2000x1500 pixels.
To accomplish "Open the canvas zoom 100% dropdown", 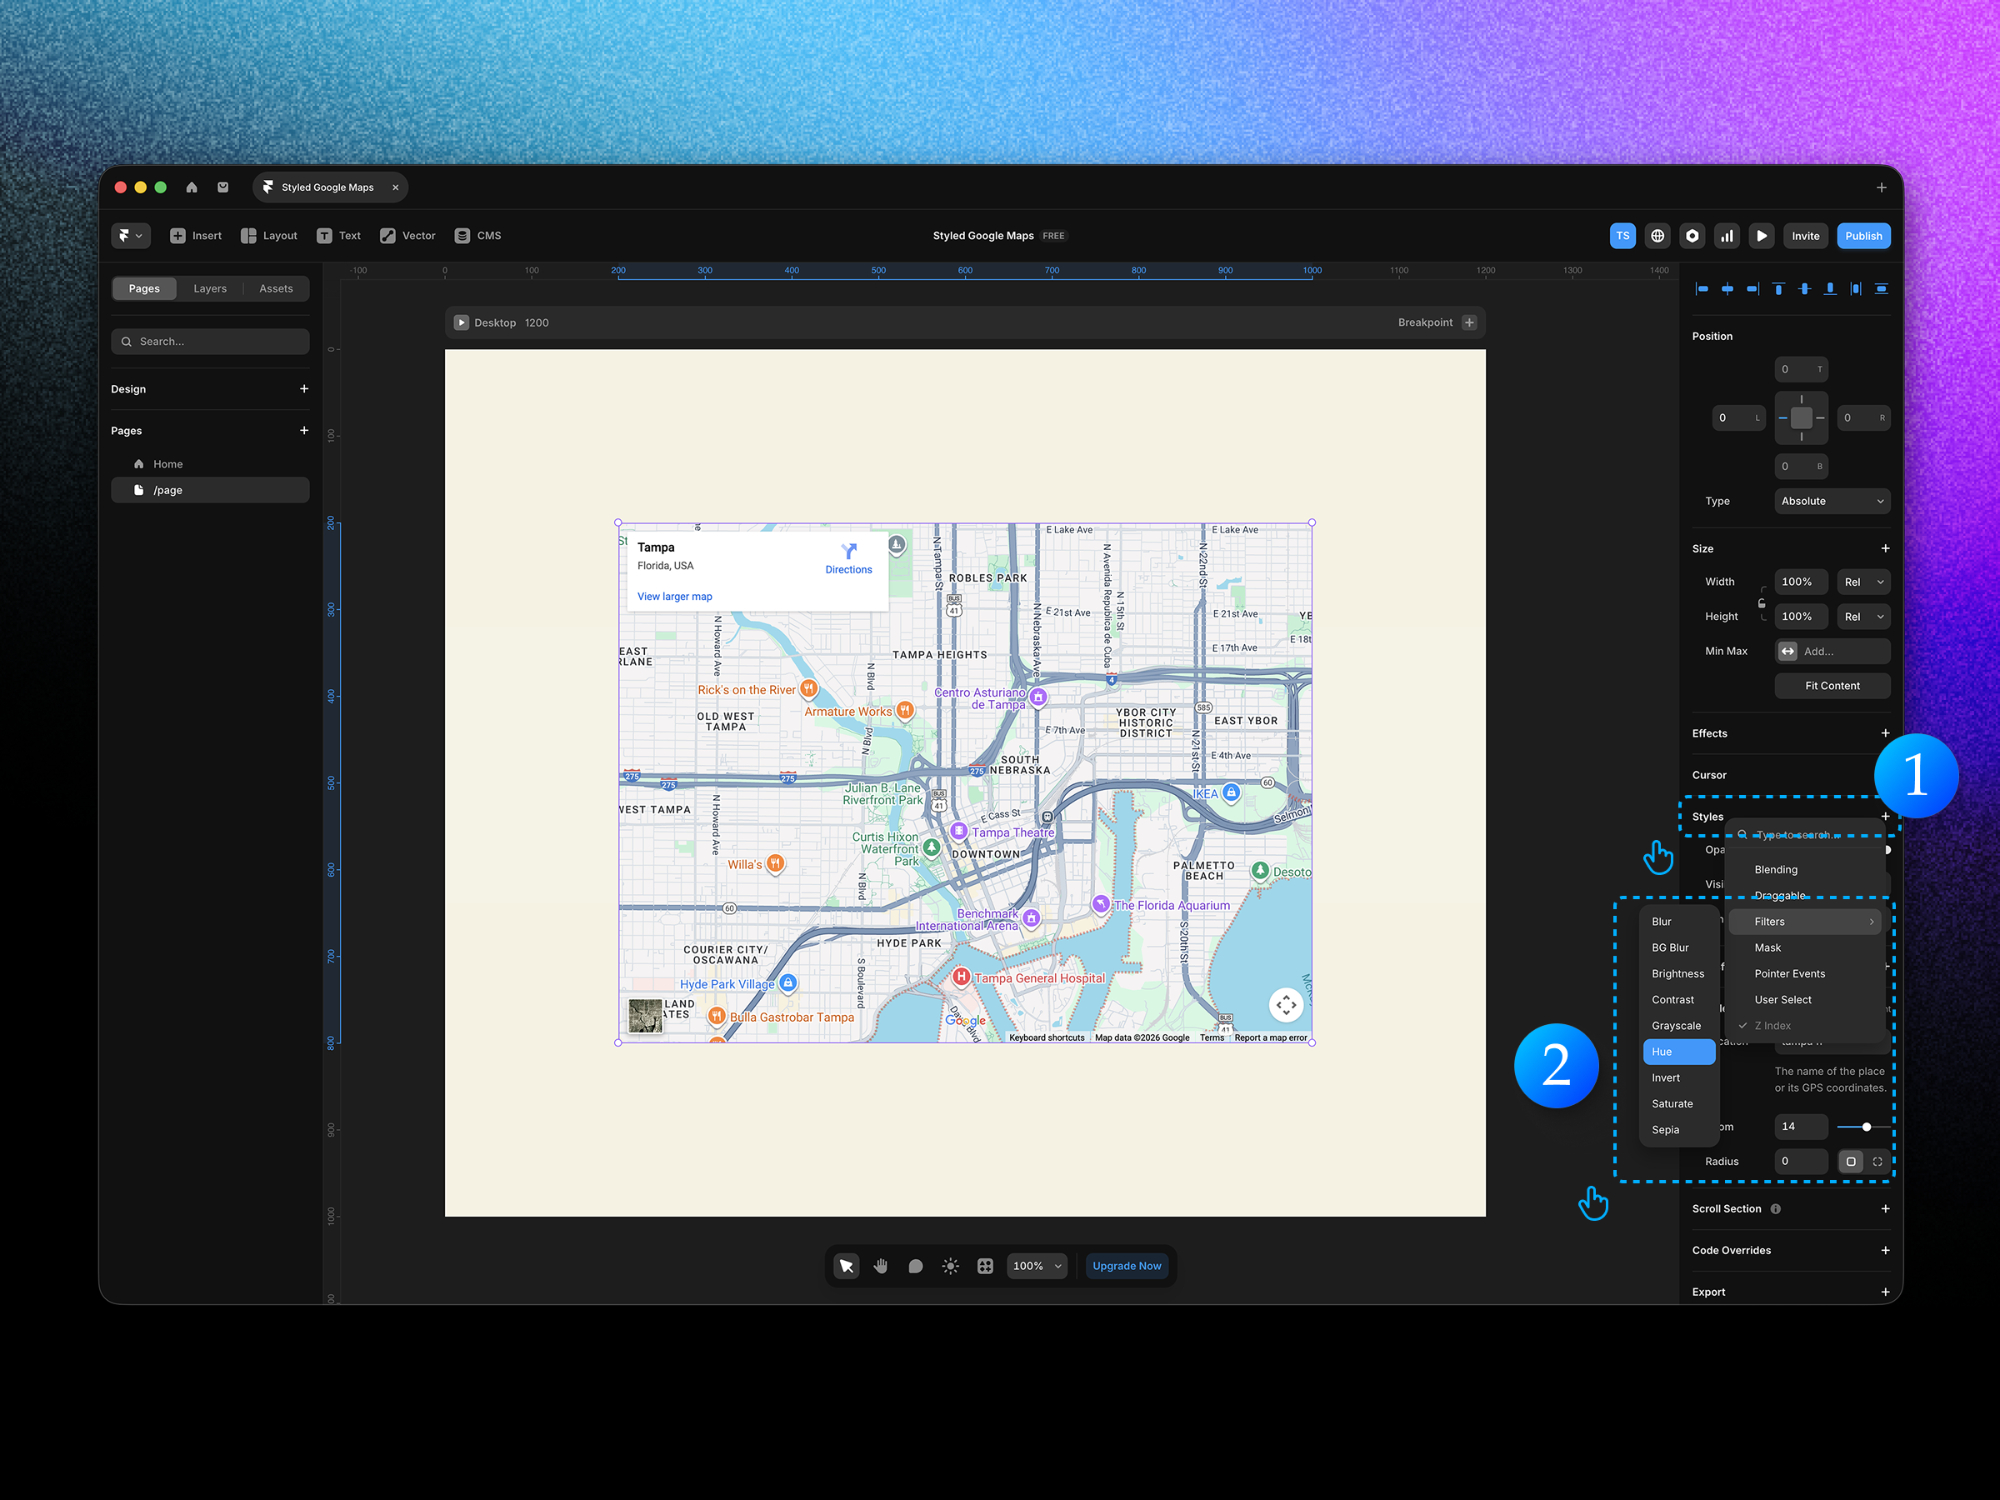I will click(x=1036, y=1265).
